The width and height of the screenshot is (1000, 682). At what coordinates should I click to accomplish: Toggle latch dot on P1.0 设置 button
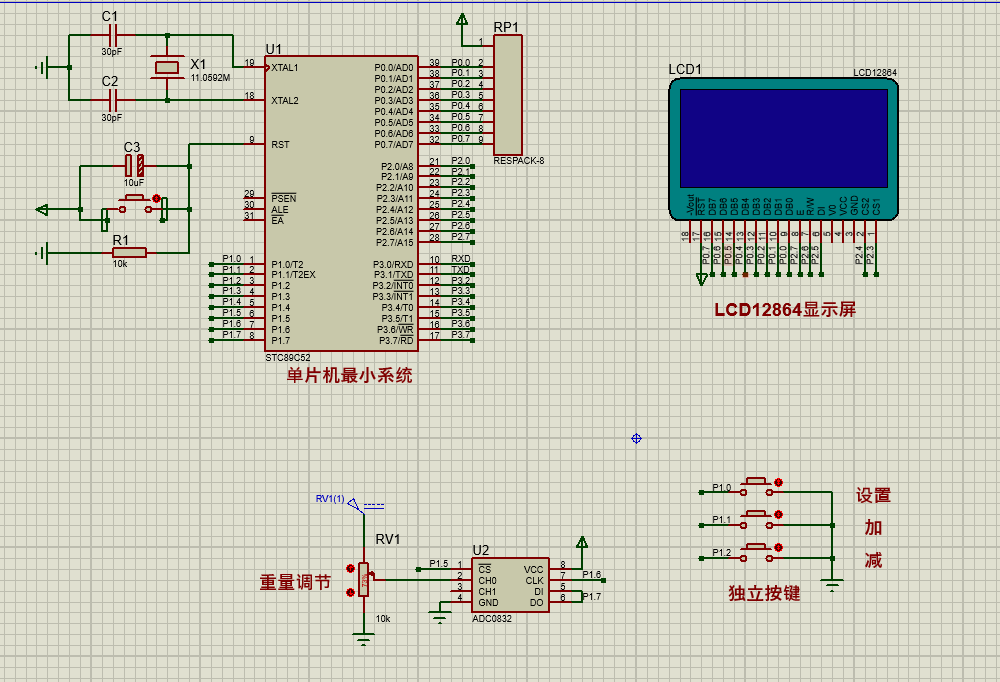click(779, 482)
